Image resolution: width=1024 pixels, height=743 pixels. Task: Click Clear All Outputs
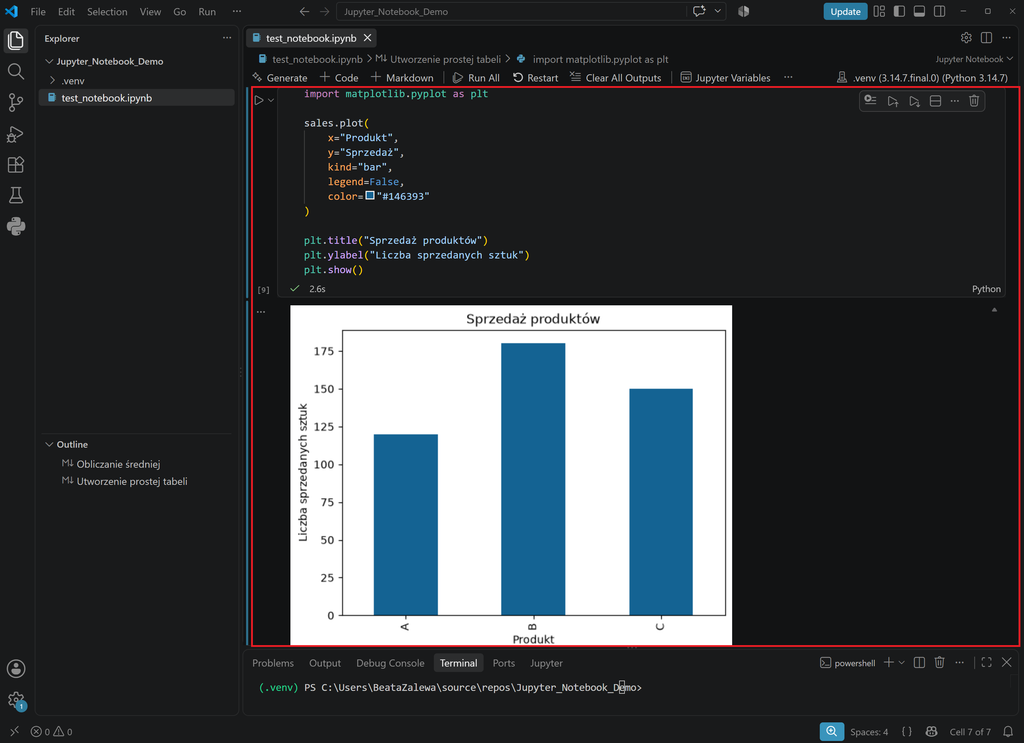pos(616,78)
